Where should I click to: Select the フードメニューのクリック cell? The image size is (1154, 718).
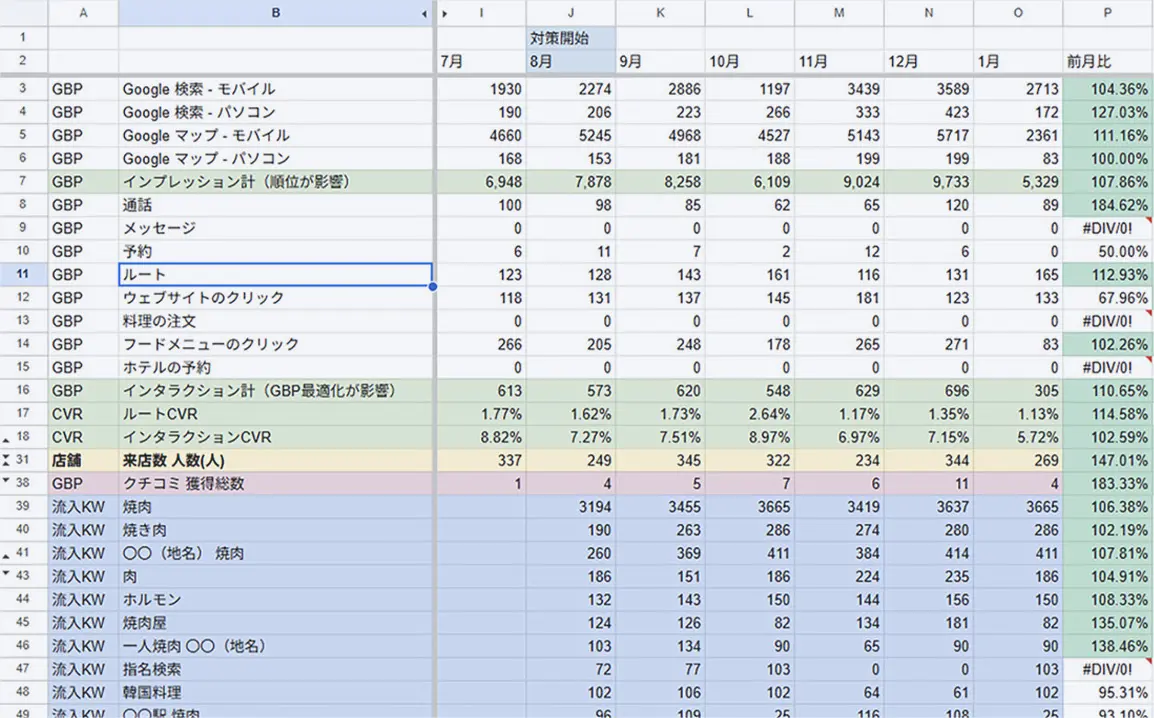[x=275, y=344]
